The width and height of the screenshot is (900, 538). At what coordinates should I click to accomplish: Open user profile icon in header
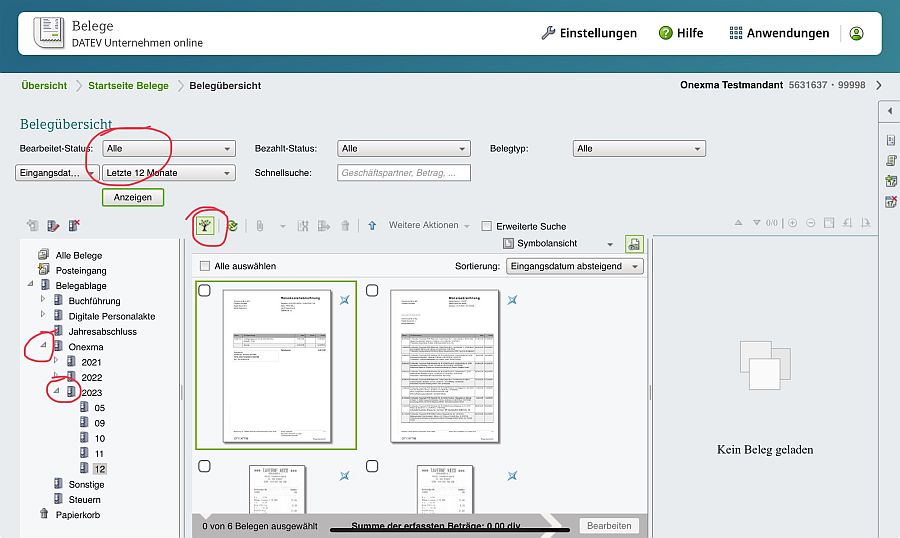coord(856,33)
